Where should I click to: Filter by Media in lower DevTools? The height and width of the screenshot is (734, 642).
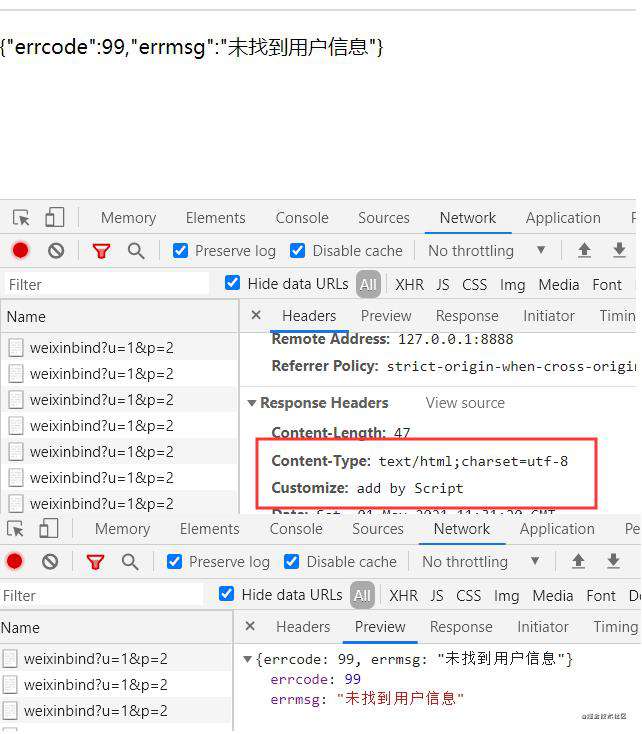click(x=553, y=595)
